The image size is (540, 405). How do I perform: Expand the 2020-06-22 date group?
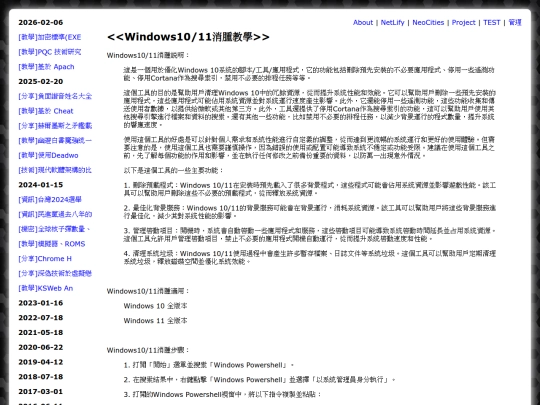click(x=41, y=347)
